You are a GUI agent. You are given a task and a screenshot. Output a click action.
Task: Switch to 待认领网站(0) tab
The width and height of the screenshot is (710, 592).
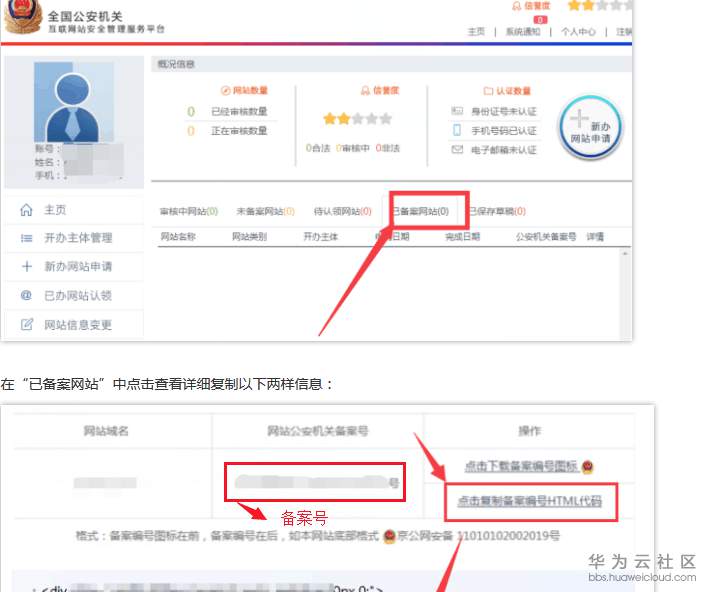pyautogui.click(x=343, y=211)
